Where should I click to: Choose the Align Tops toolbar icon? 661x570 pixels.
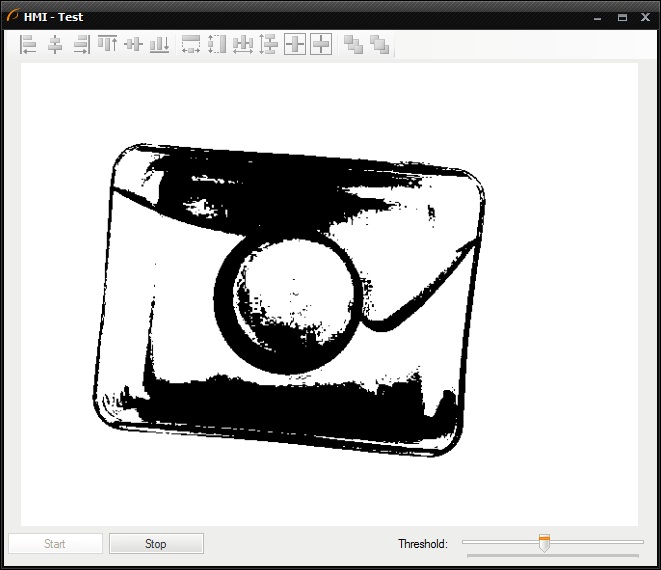pyautogui.click(x=107, y=44)
